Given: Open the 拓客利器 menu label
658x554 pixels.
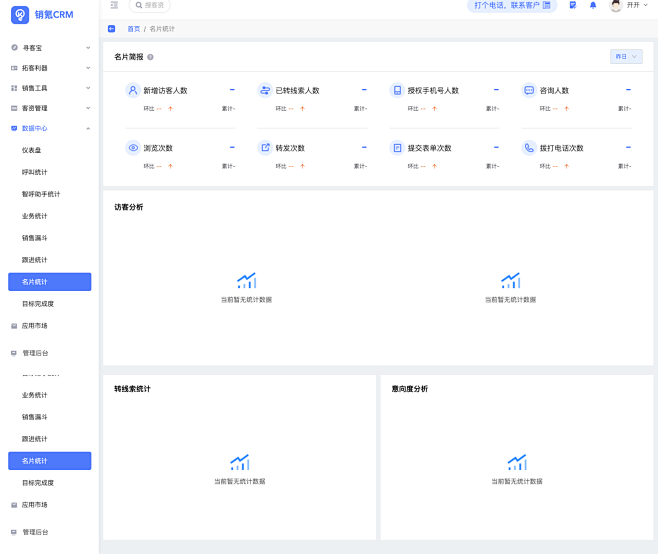Looking at the screenshot, I should click(34, 68).
